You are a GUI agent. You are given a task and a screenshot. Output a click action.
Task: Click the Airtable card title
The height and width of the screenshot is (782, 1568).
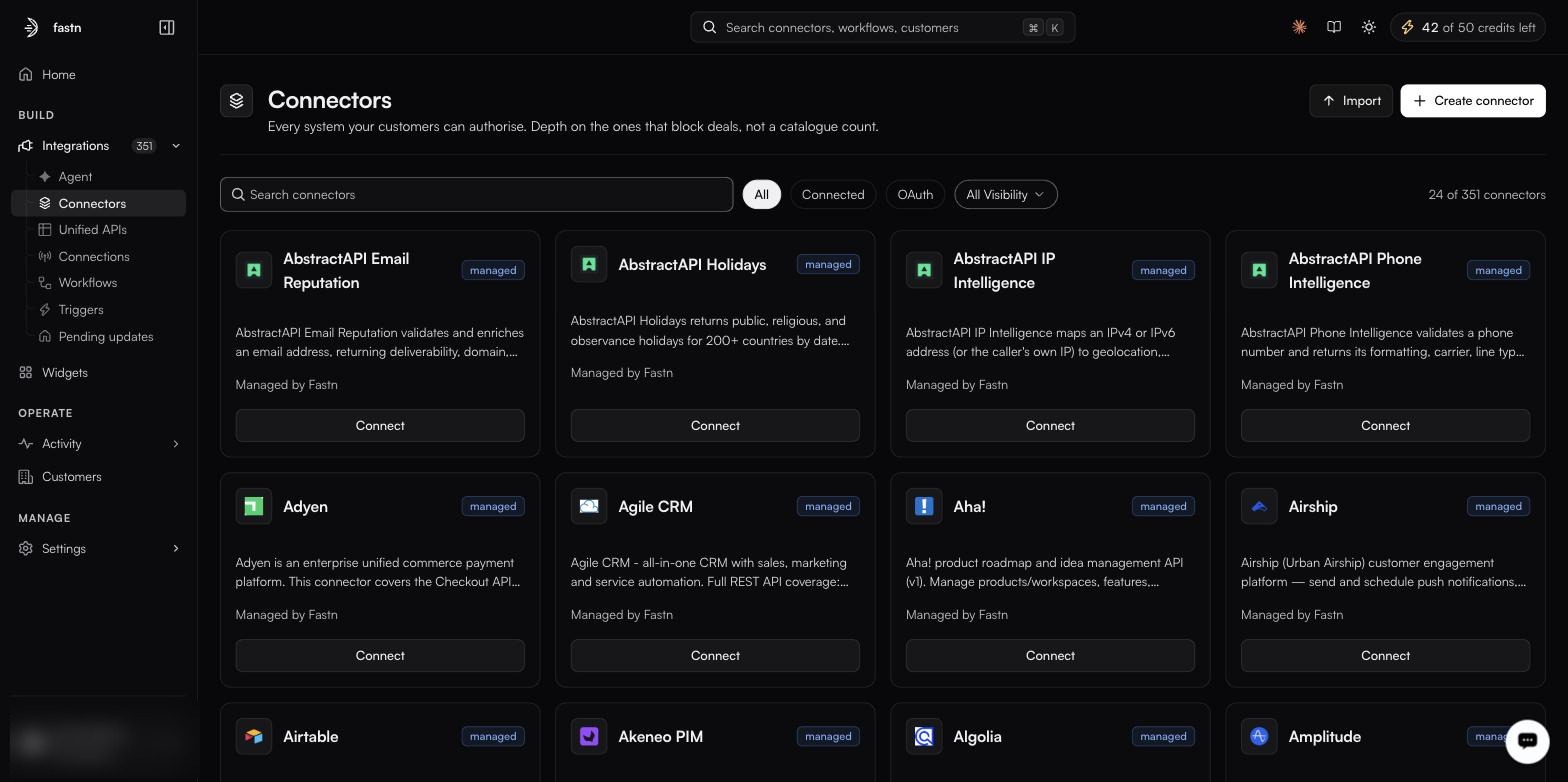click(311, 736)
